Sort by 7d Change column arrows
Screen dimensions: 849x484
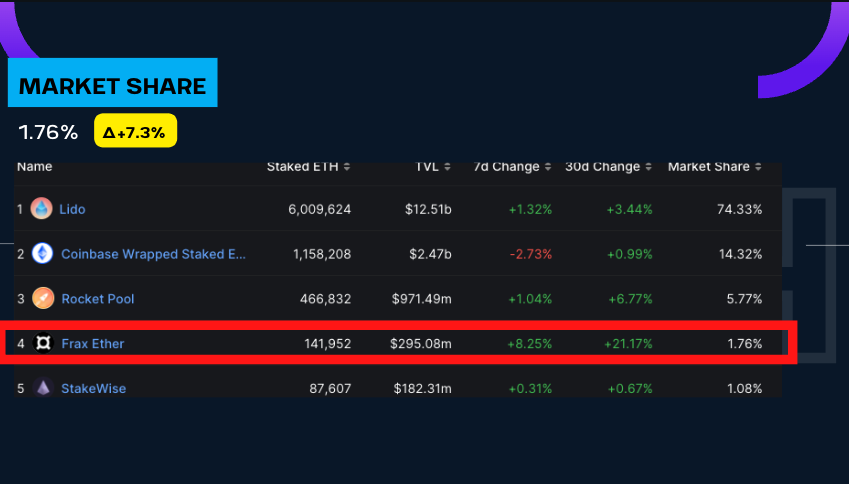(547, 167)
